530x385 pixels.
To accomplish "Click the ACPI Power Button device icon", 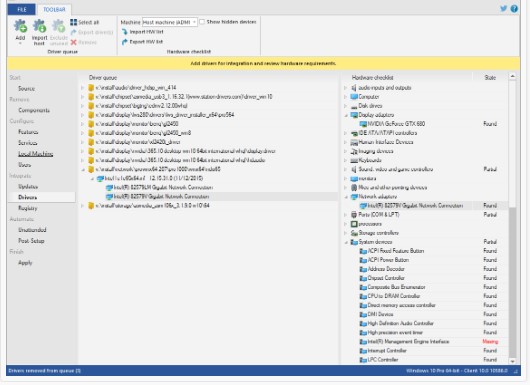I will 363,260.
